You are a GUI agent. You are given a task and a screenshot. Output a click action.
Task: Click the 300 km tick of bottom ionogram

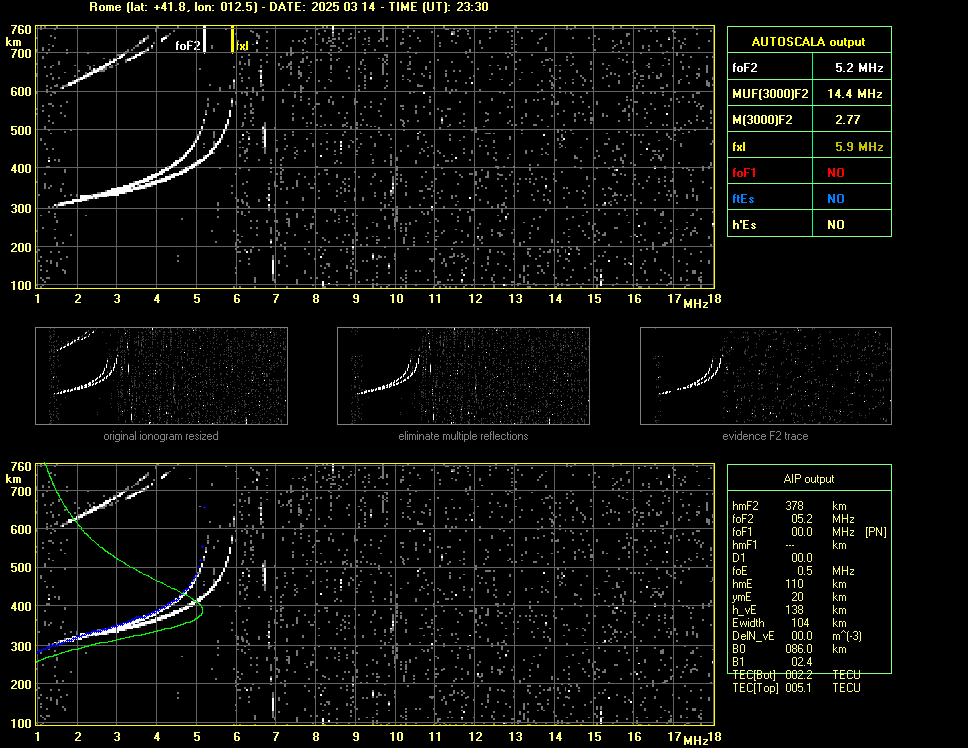click(x=21, y=646)
